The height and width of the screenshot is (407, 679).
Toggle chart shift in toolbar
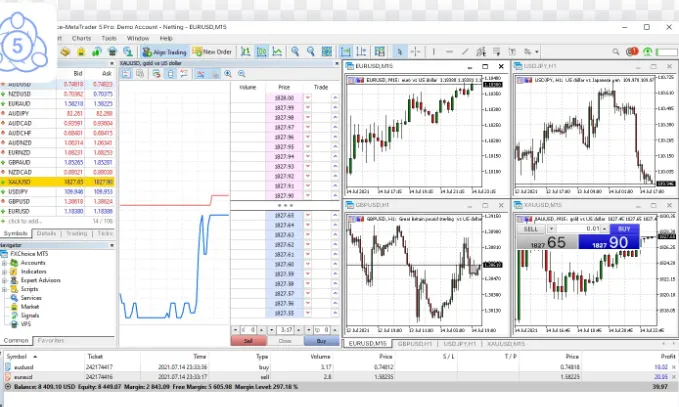click(x=361, y=52)
